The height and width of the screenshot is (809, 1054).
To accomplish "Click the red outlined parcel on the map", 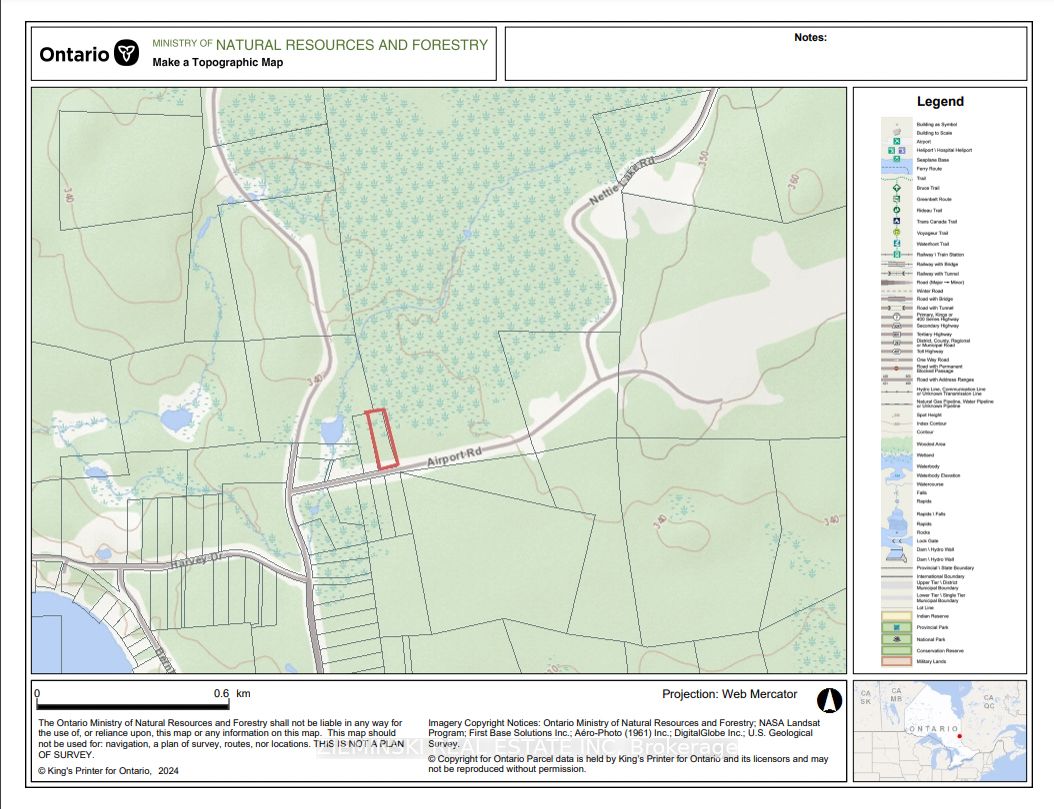I will pyautogui.click(x=381, y=438).
